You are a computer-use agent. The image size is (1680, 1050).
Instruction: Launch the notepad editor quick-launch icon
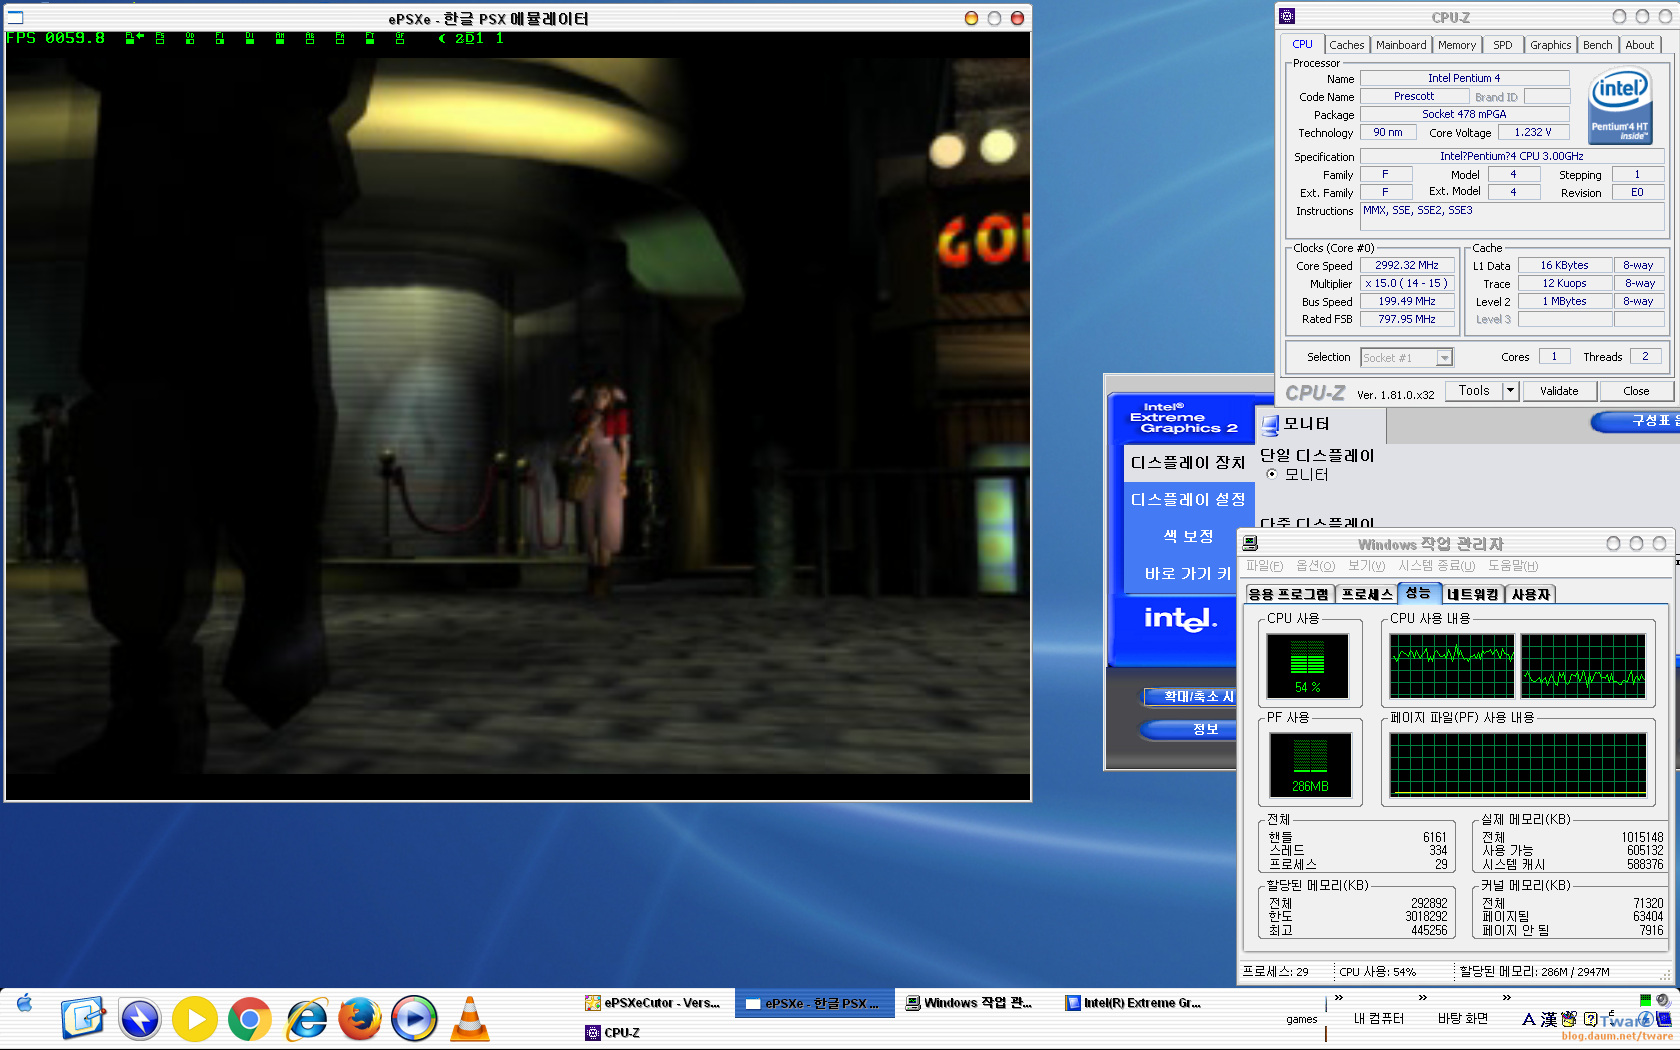click(83, 1019)
